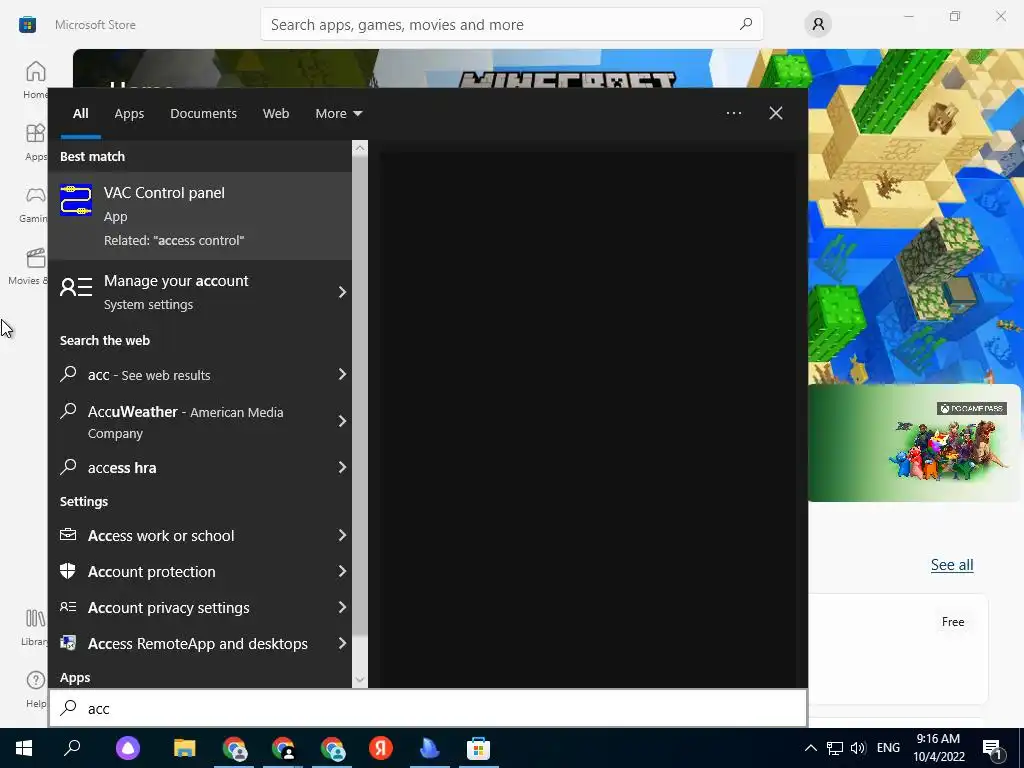Open notification center in taskbar

tap(993, 748)
